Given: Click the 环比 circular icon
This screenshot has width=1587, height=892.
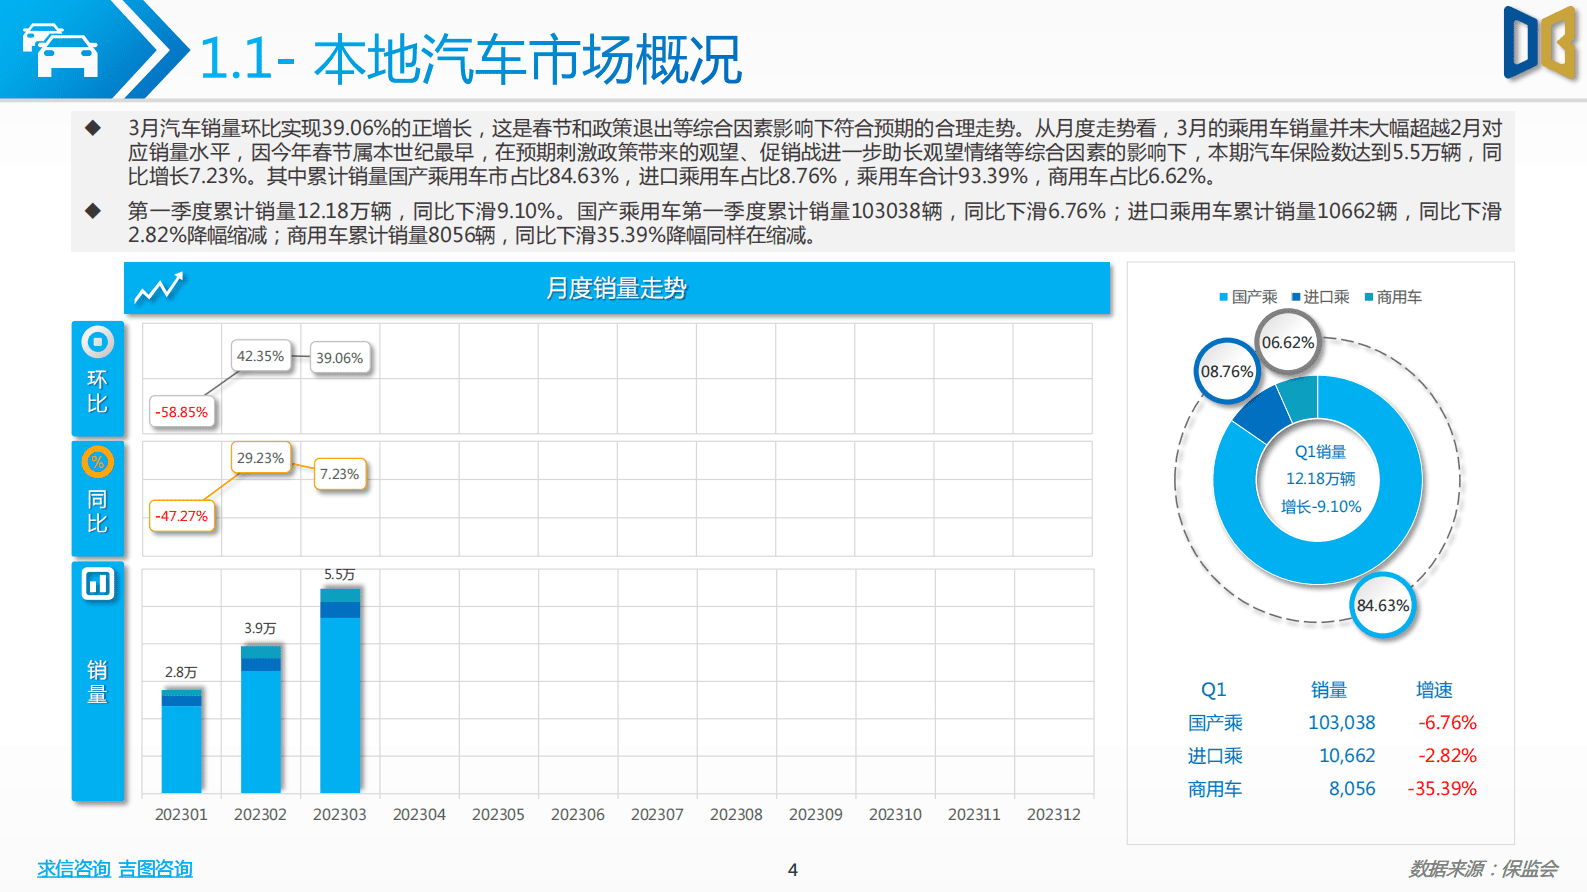Looking at the screenshot, I should [97, 342].
